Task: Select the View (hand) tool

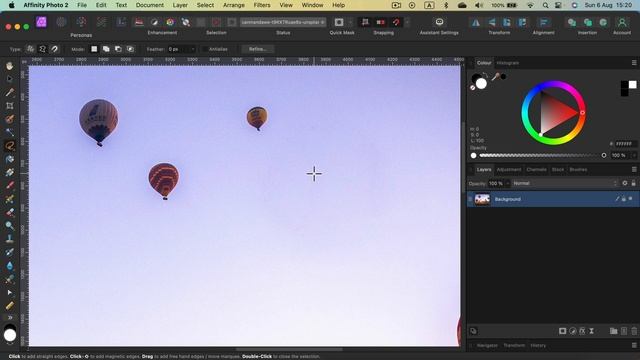Action: pos(10,66)
